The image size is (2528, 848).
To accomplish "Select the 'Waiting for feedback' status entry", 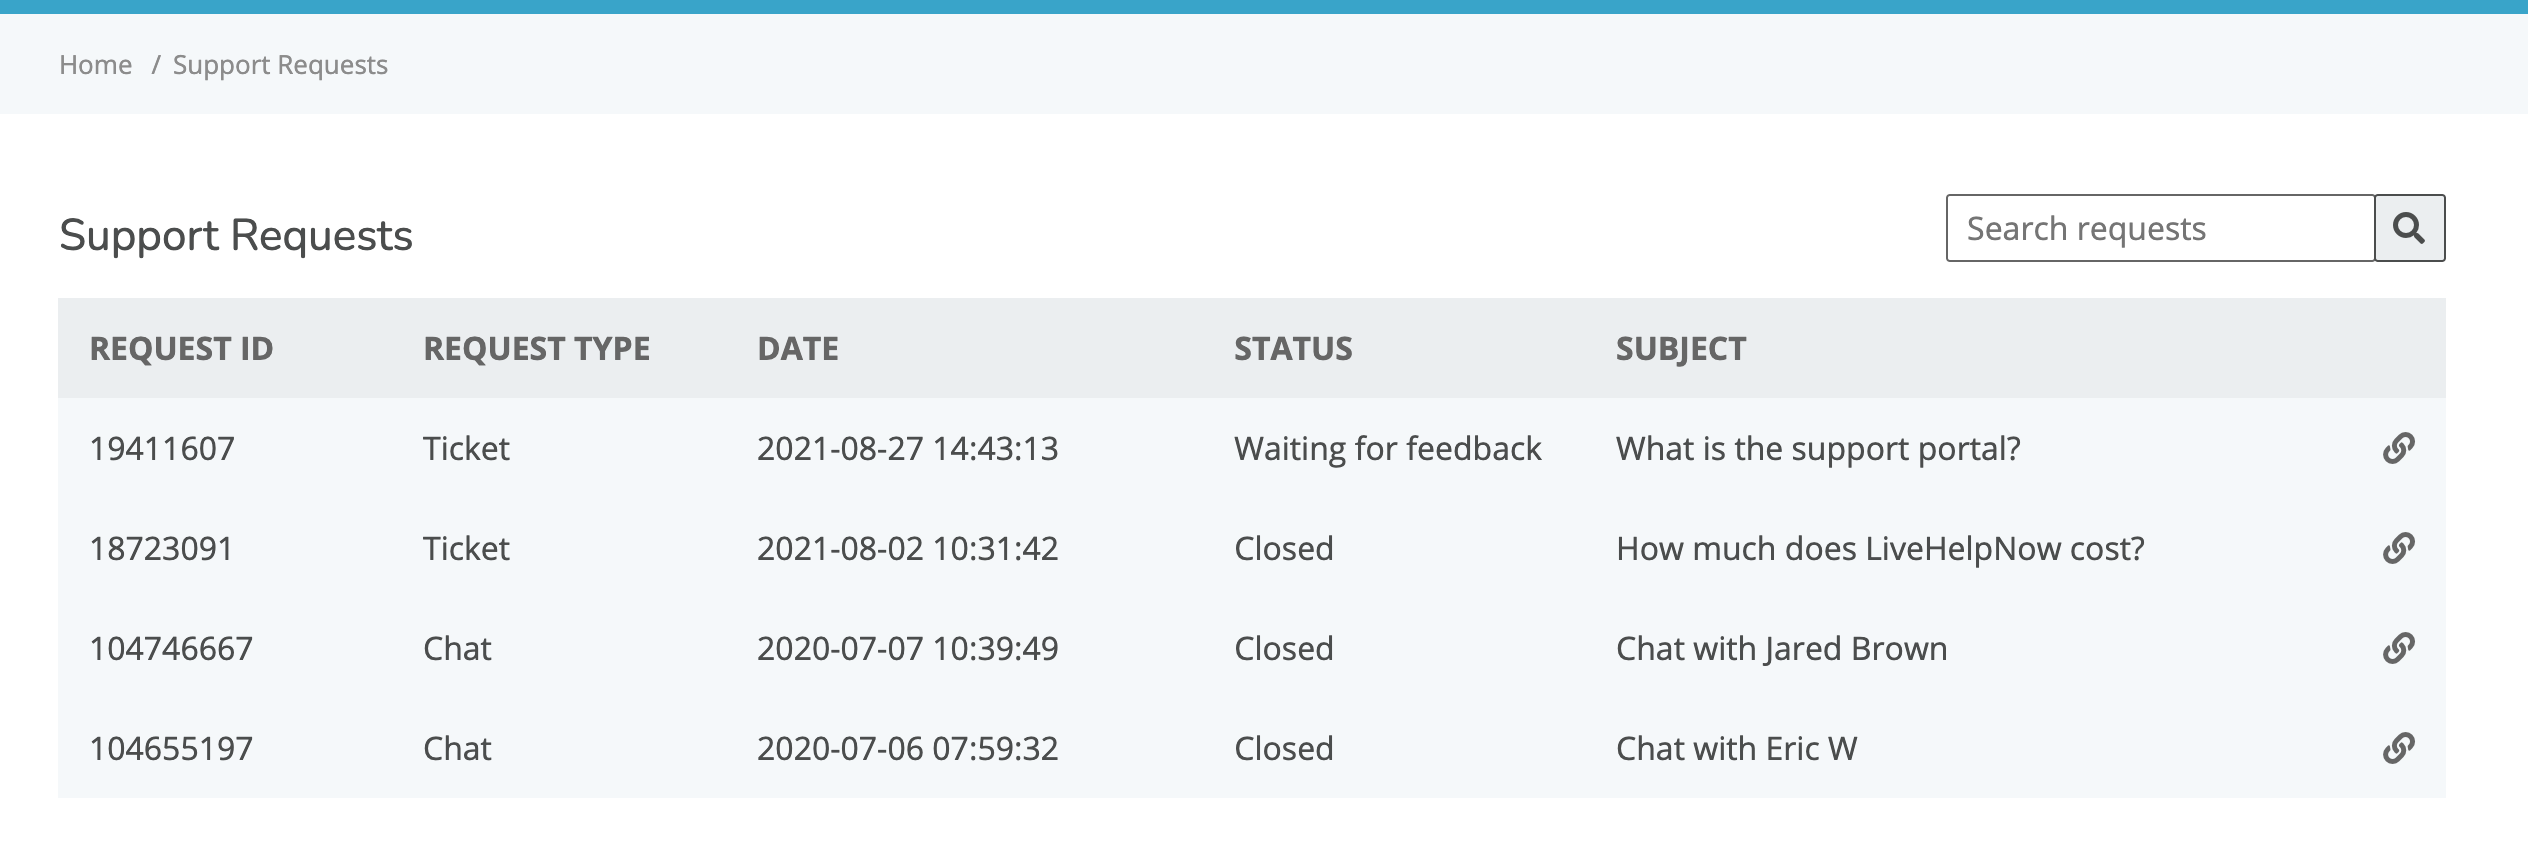I will point(1389,448).
